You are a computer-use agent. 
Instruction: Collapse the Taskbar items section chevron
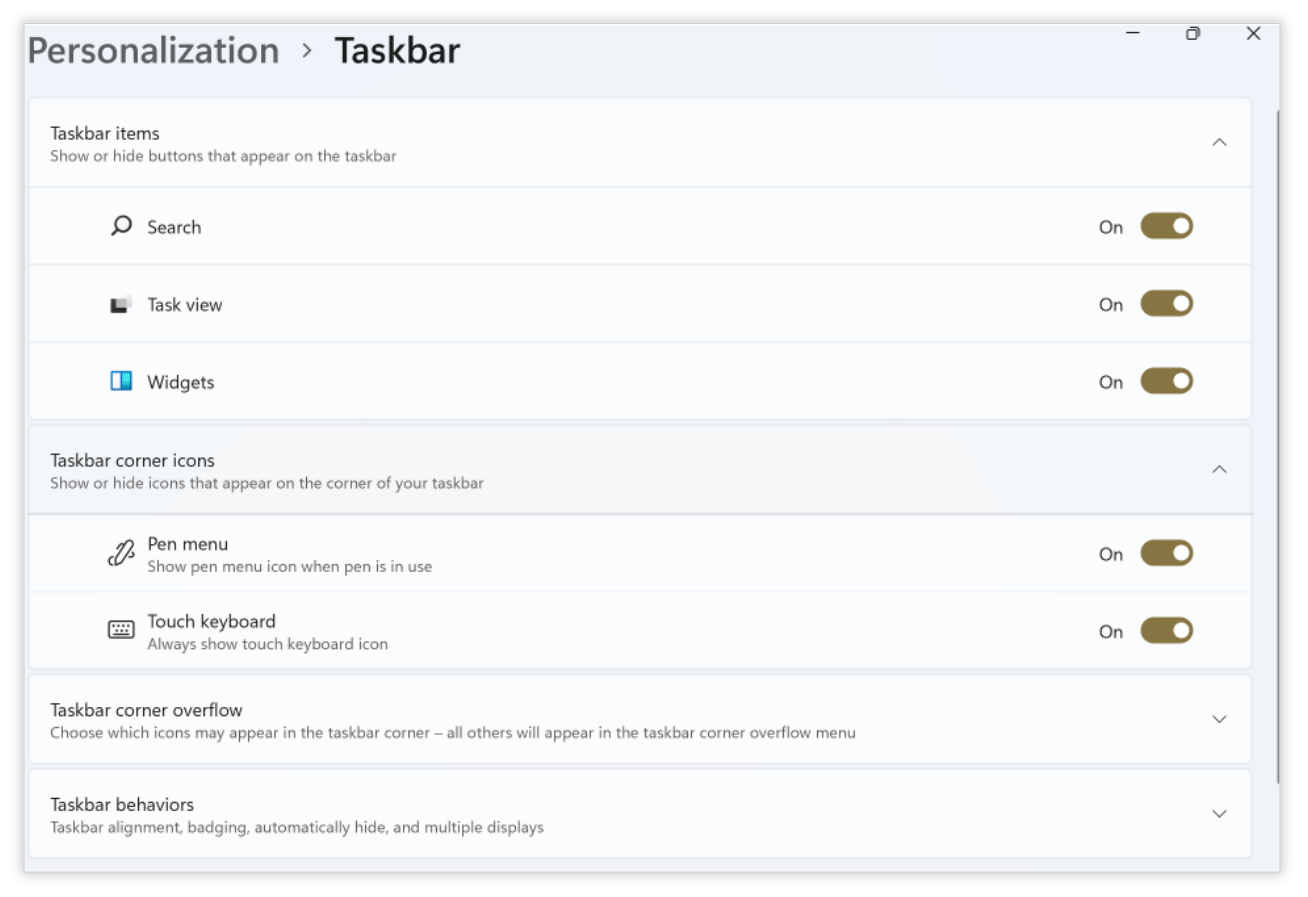[1219, 142]
